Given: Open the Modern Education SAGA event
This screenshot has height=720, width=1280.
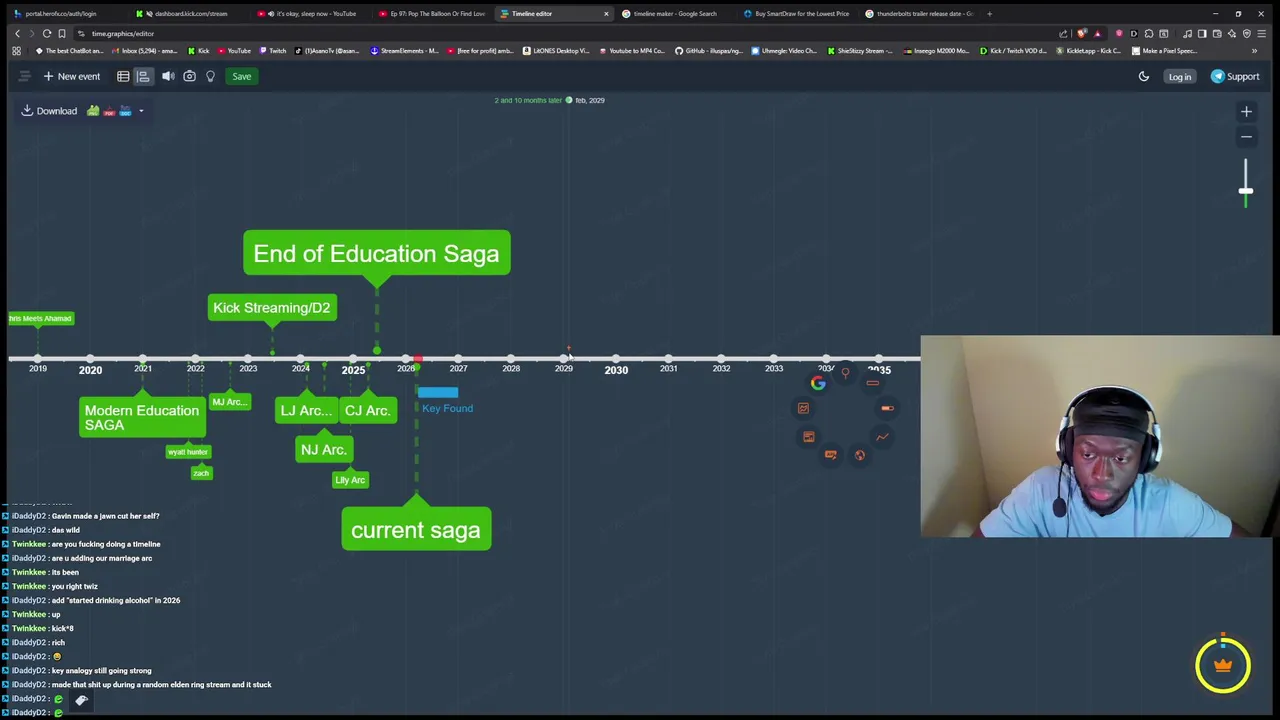Looking at the screenshot, I should (142, 417).
